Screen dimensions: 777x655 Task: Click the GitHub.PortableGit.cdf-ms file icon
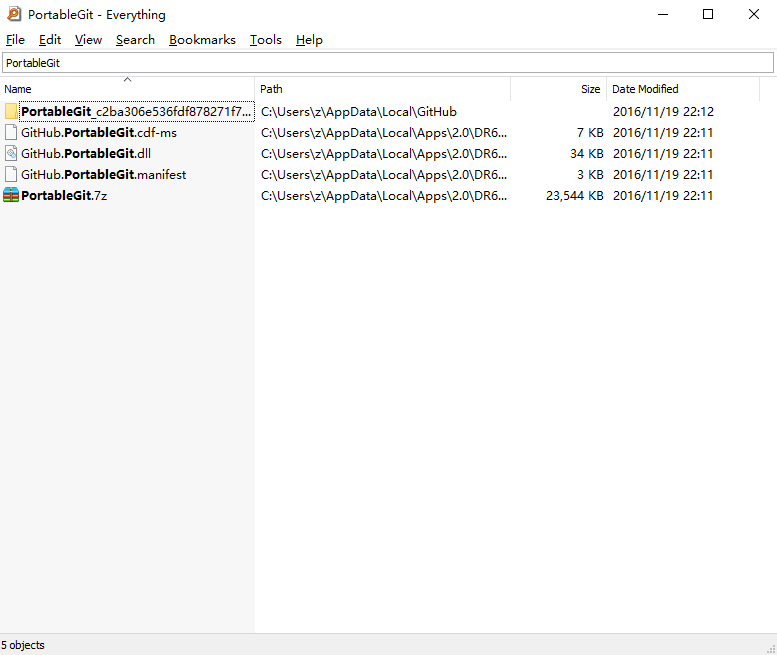click(11, 132)
